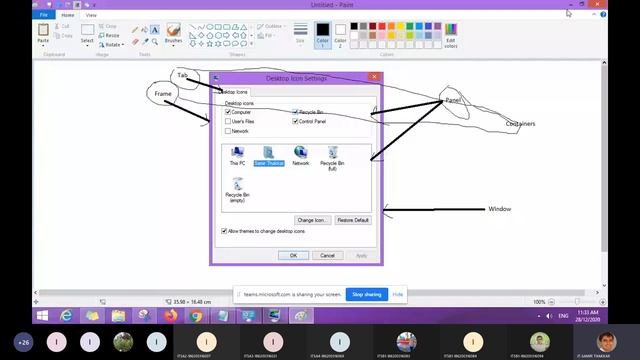Select the Magnifier tool
Image resolution: width=640 pixels, height=360 pixels.
click(155, 42)
